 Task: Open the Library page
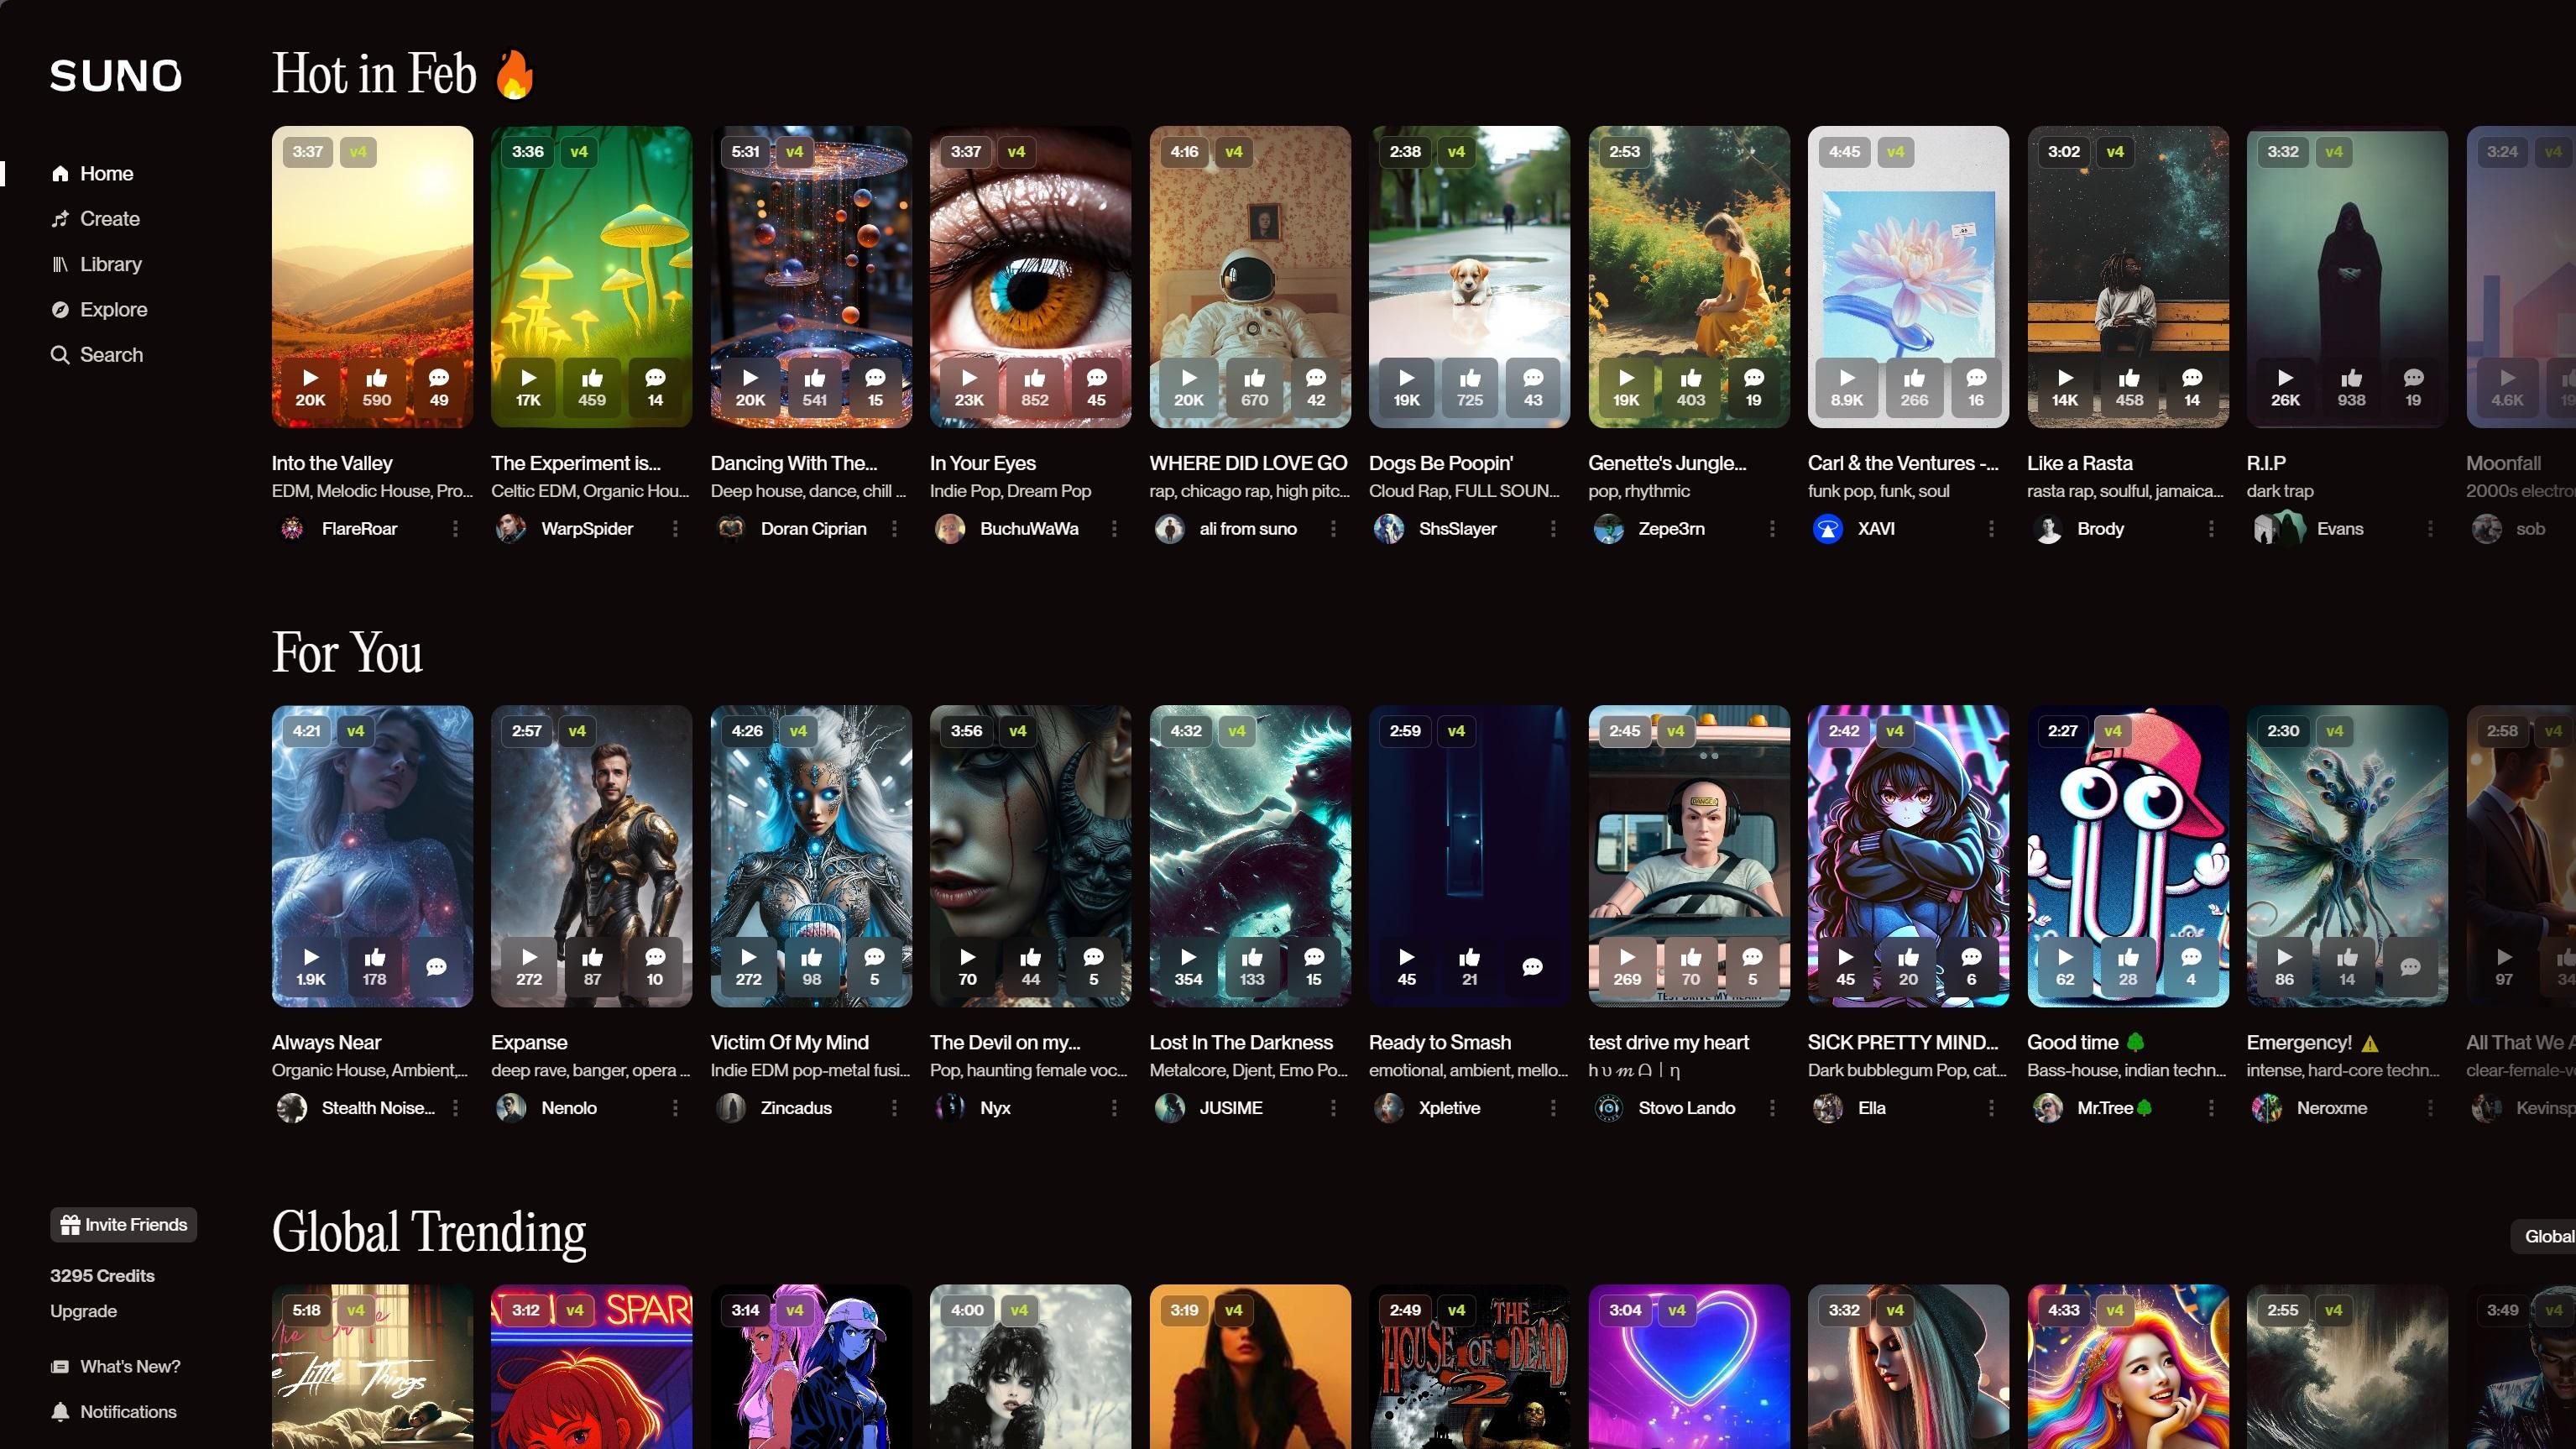[110, 264]
